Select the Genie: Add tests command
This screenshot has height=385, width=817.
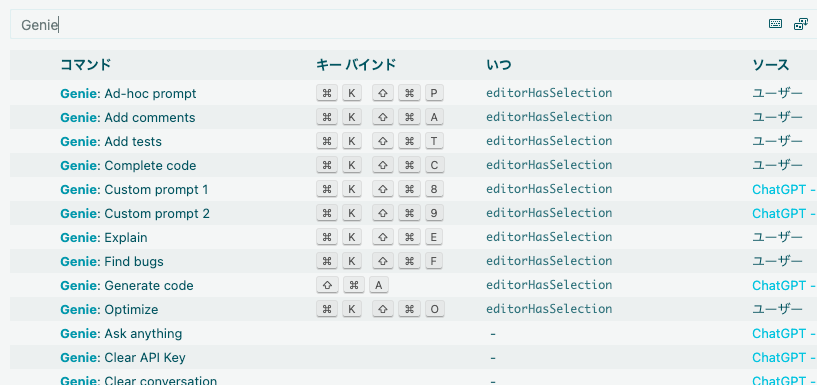(111, 142)
